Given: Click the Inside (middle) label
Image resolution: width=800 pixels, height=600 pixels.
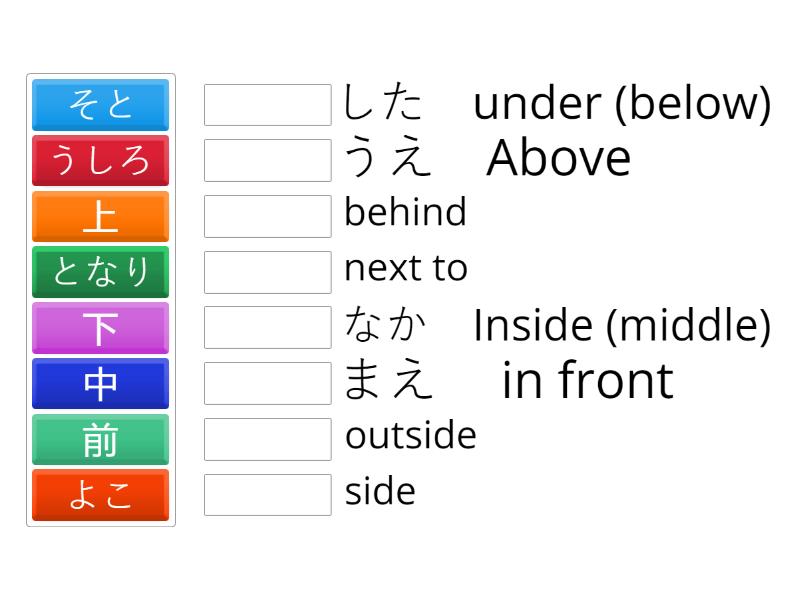Looking at the screenshot, I should (x=620, y=324).
